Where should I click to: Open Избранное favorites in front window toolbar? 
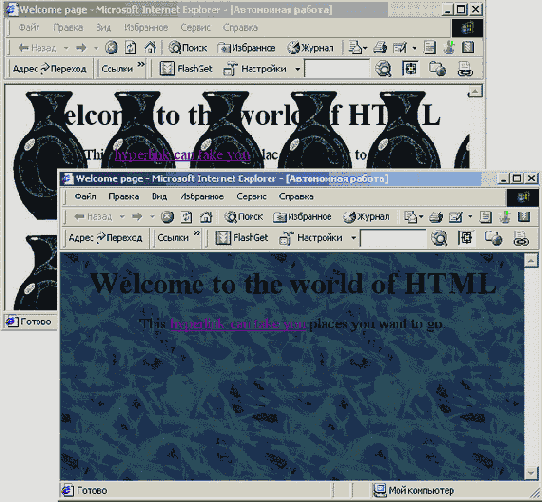point(302,217)
